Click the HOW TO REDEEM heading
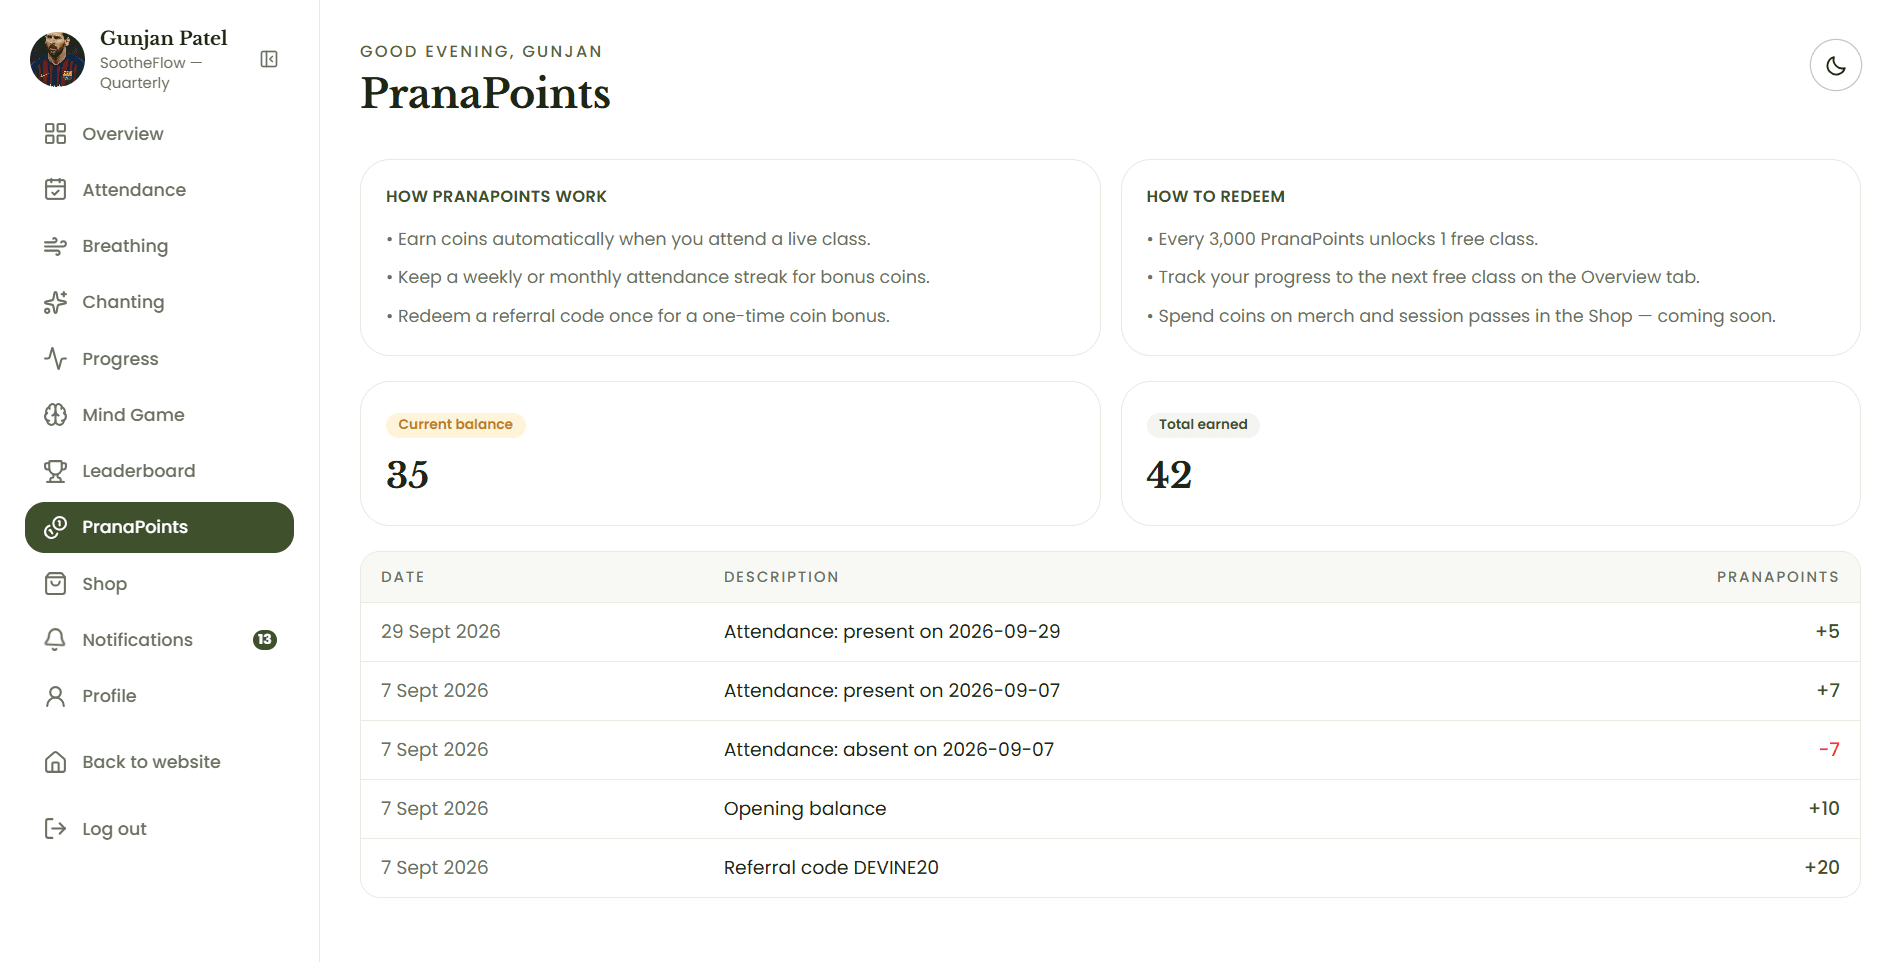Image resolution: width=1902 pixels, height=962 pixels. 1215,197
